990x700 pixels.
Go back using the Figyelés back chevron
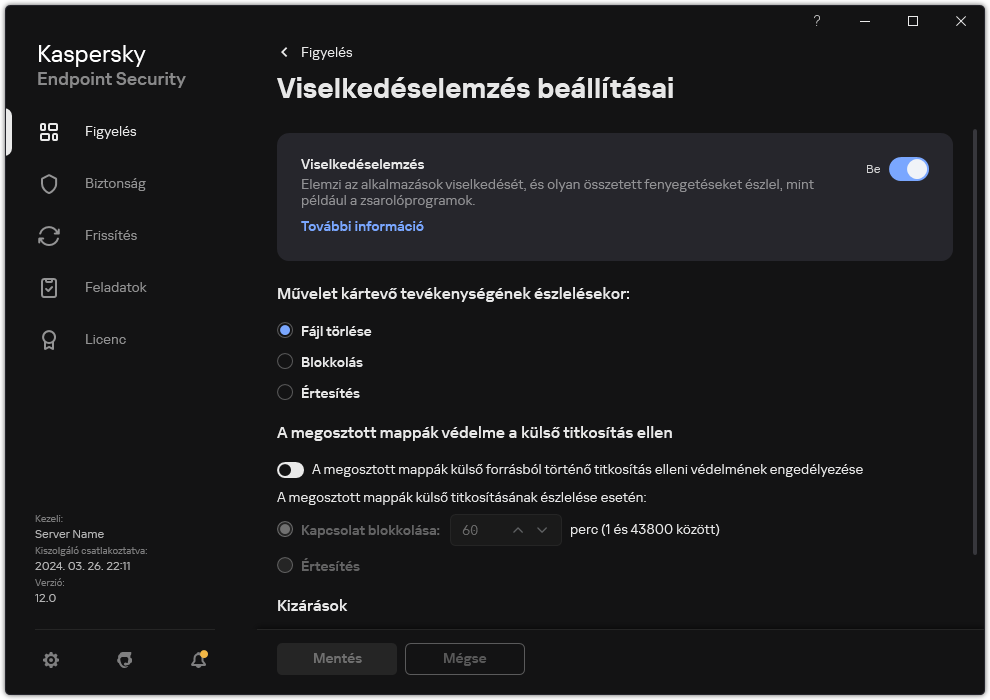(284, 52)
